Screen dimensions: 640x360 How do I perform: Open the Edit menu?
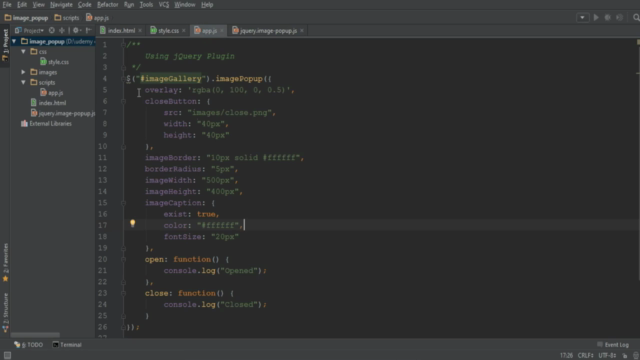coord(22,4)
